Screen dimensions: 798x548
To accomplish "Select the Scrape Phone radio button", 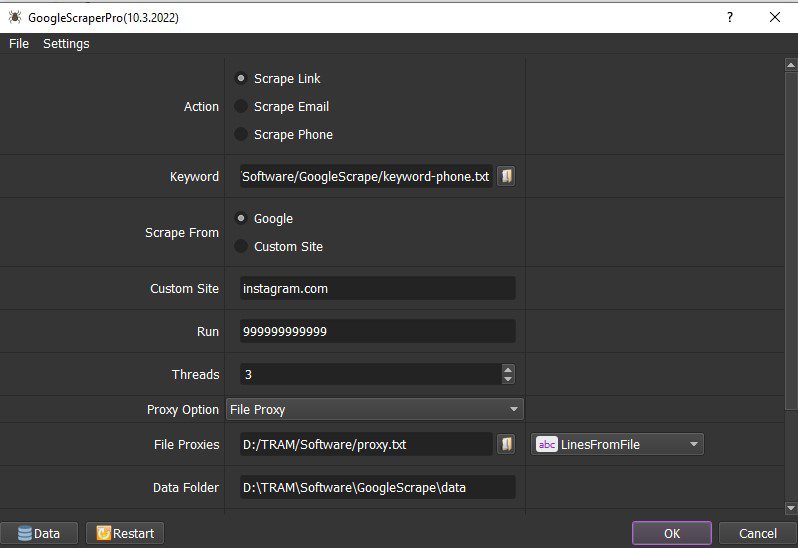I will [241, 134].
